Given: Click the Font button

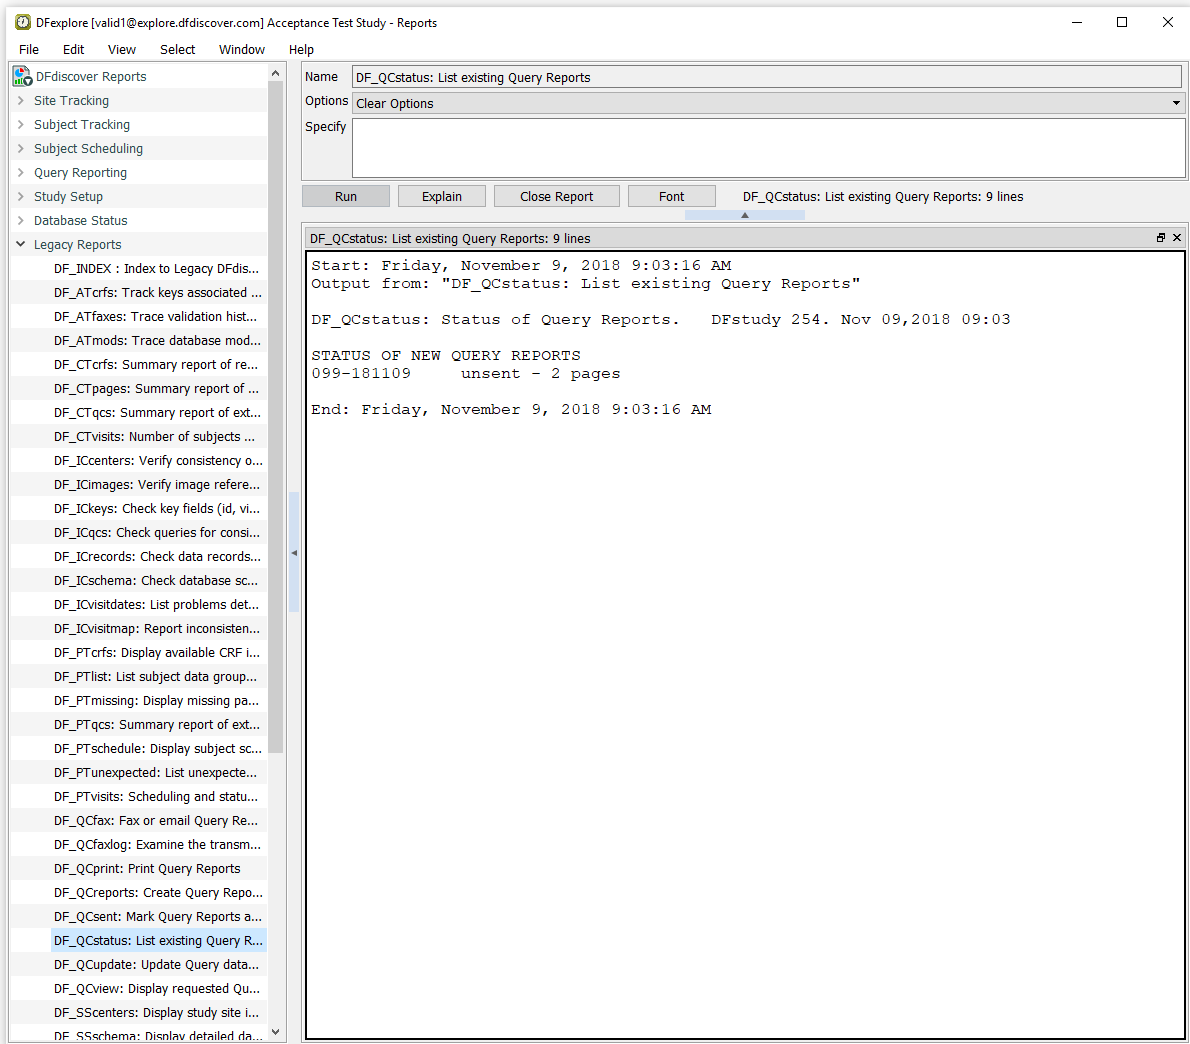Looking at the screenshot, I should click(671, 196).
